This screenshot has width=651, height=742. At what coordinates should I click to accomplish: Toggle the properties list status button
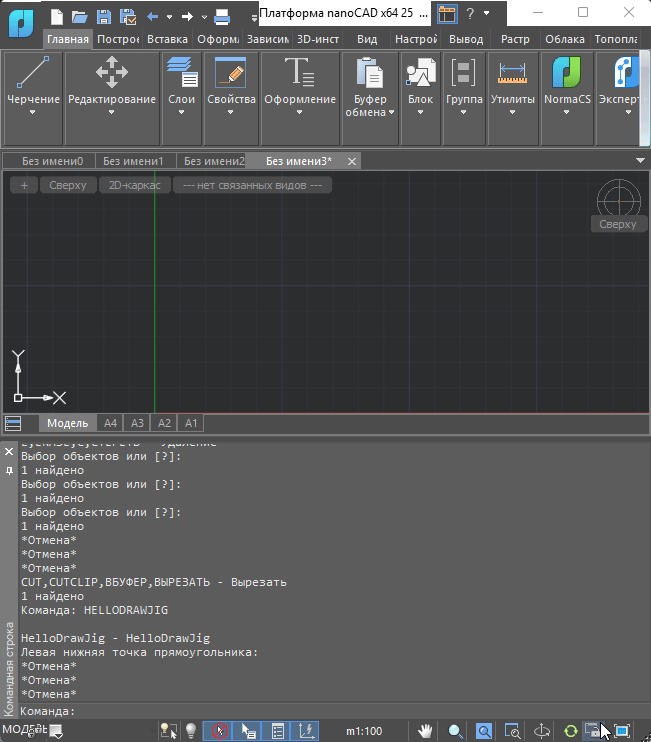[x=277, y=731]
